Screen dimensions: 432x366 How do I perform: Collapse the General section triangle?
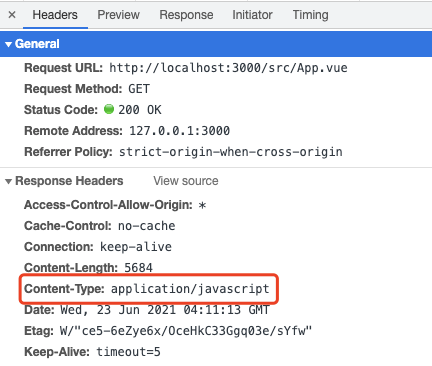pyautogui.click(x=8, y=44)
